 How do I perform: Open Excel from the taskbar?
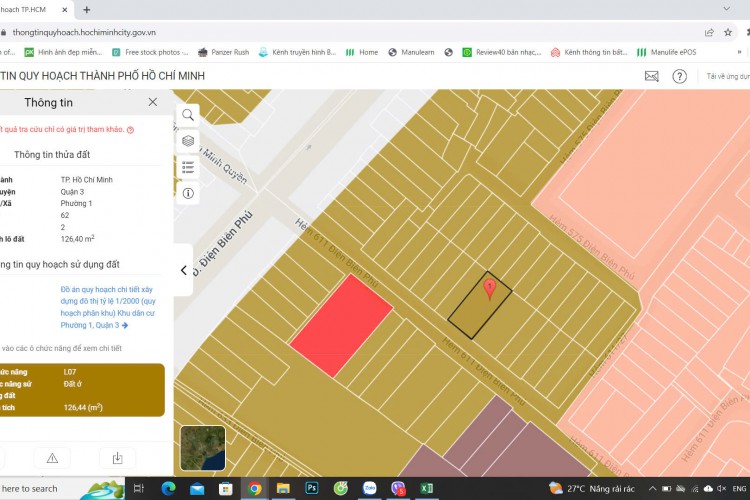pos(426,488)
